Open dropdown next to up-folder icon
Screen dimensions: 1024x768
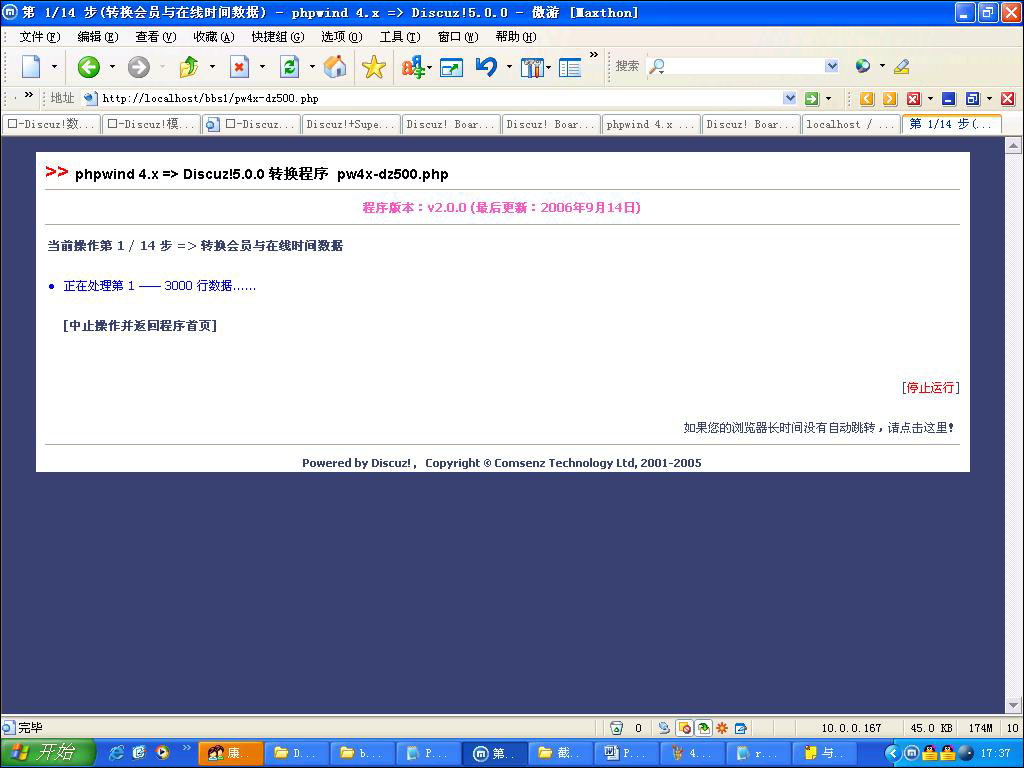coord(212,67)
